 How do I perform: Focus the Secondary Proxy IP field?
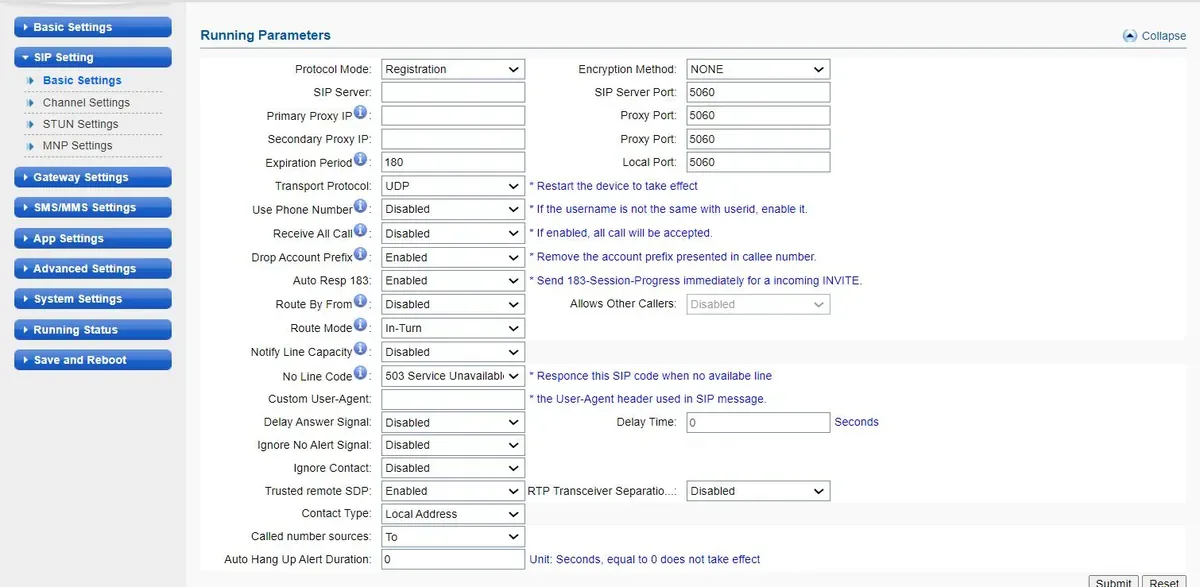point(453,139)
